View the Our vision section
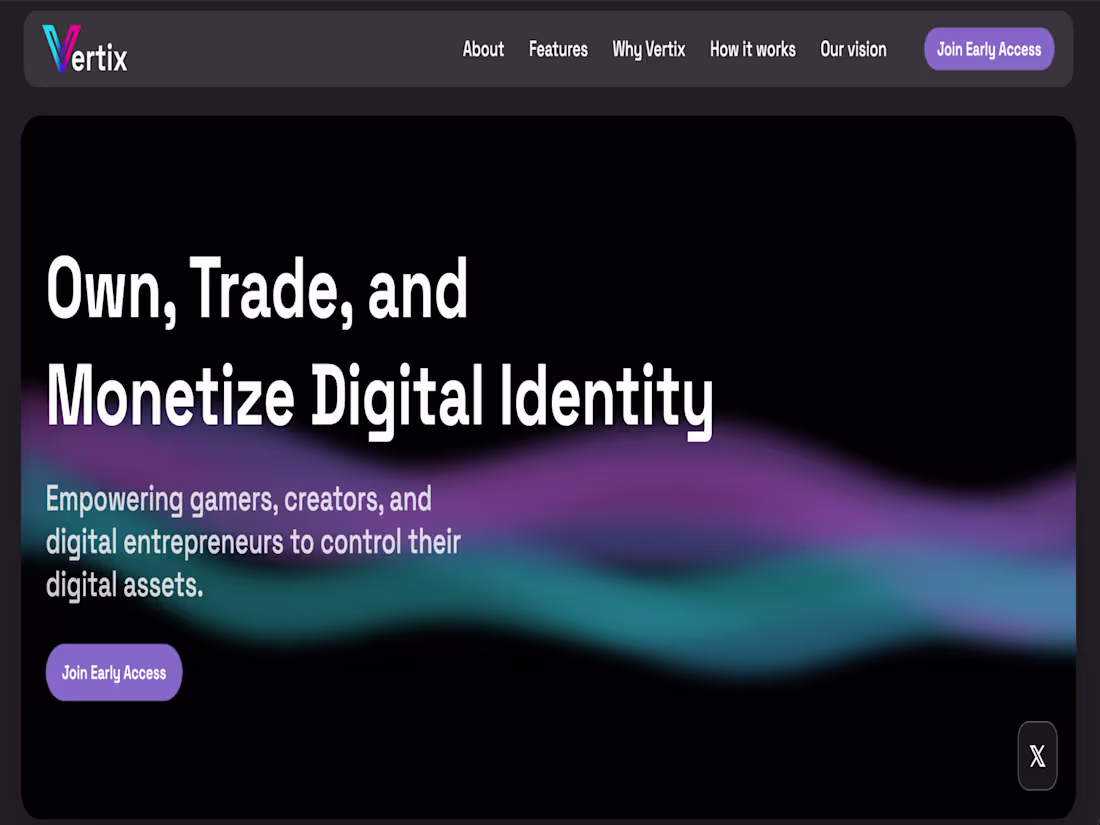The width and height of the screenshot is (1100, 825). (x=853, y=49)
